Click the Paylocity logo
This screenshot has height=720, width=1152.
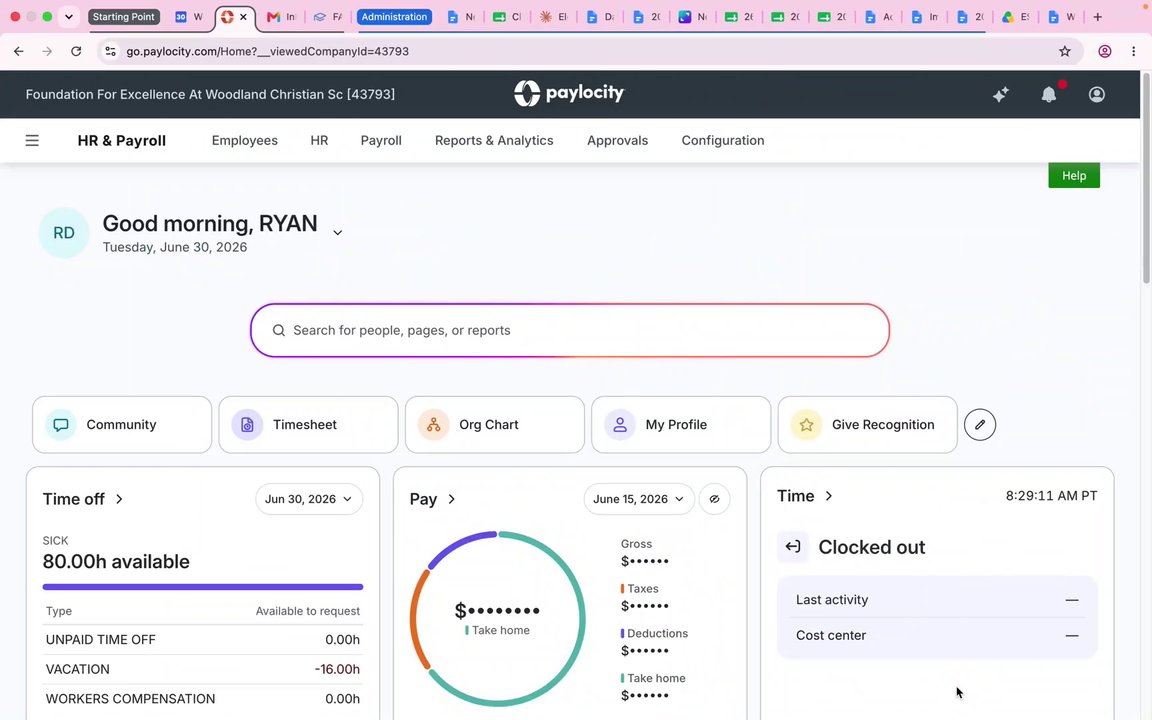pos(569,93)
